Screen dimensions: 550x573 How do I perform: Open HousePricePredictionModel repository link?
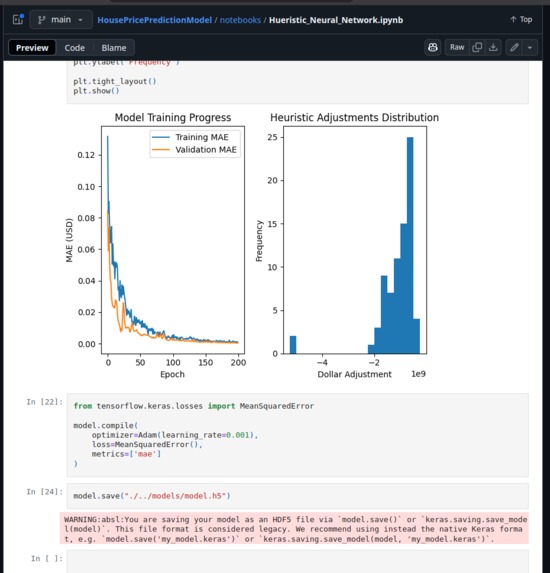[x=155, y=20]
